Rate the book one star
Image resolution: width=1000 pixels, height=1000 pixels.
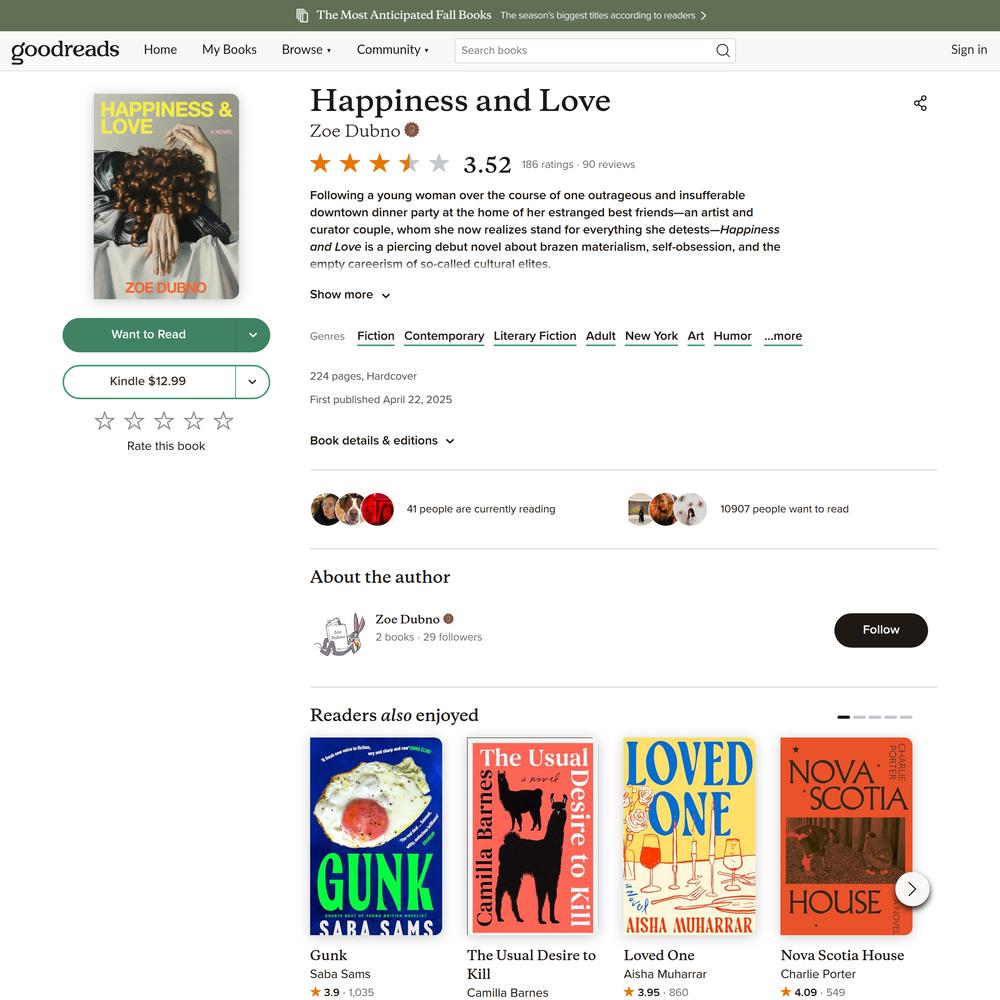point(105,421)
